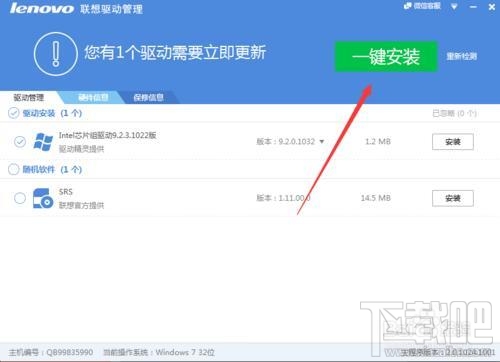Select the Intel芯片组驱动9.2.3.1022版 name
500x362 pixels.
(x=108, y=135)
